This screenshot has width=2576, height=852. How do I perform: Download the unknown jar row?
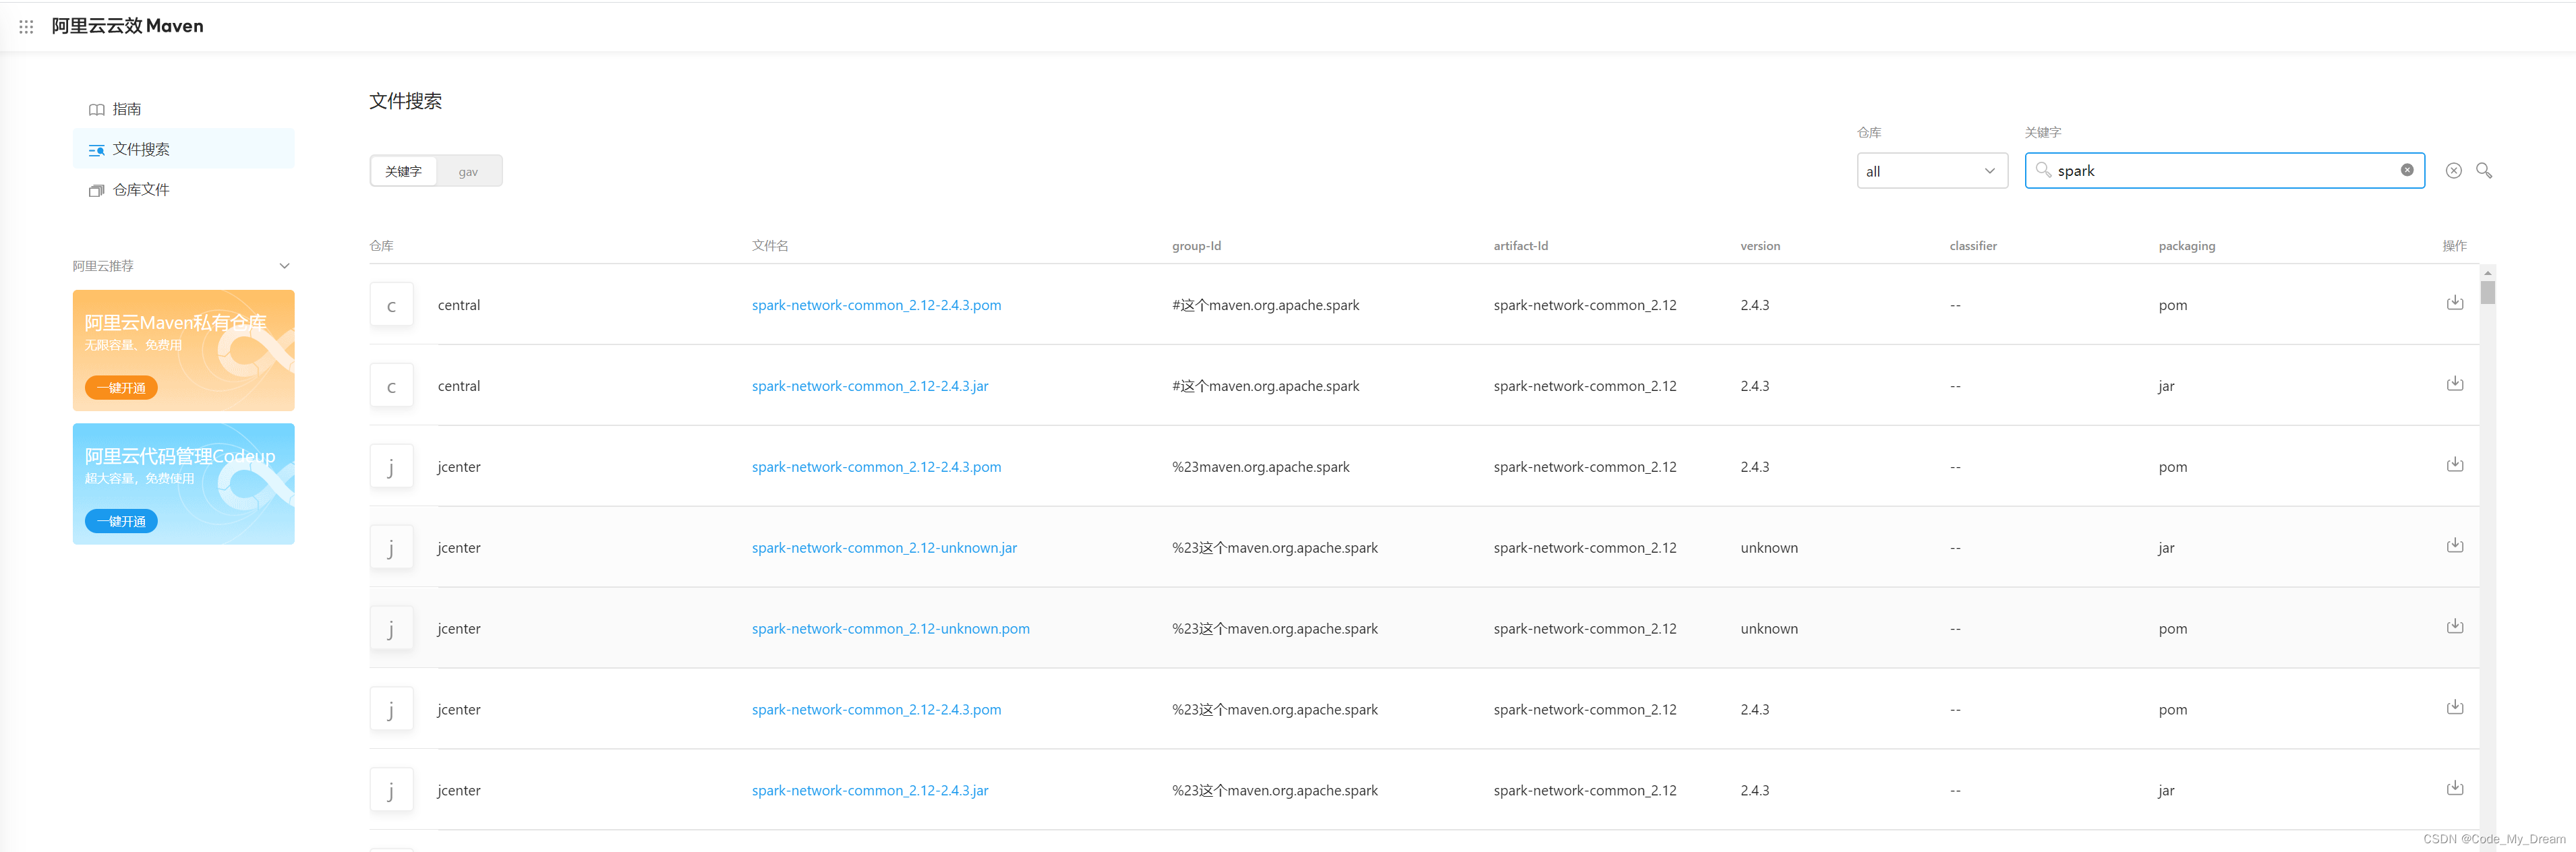(2454, 545)
